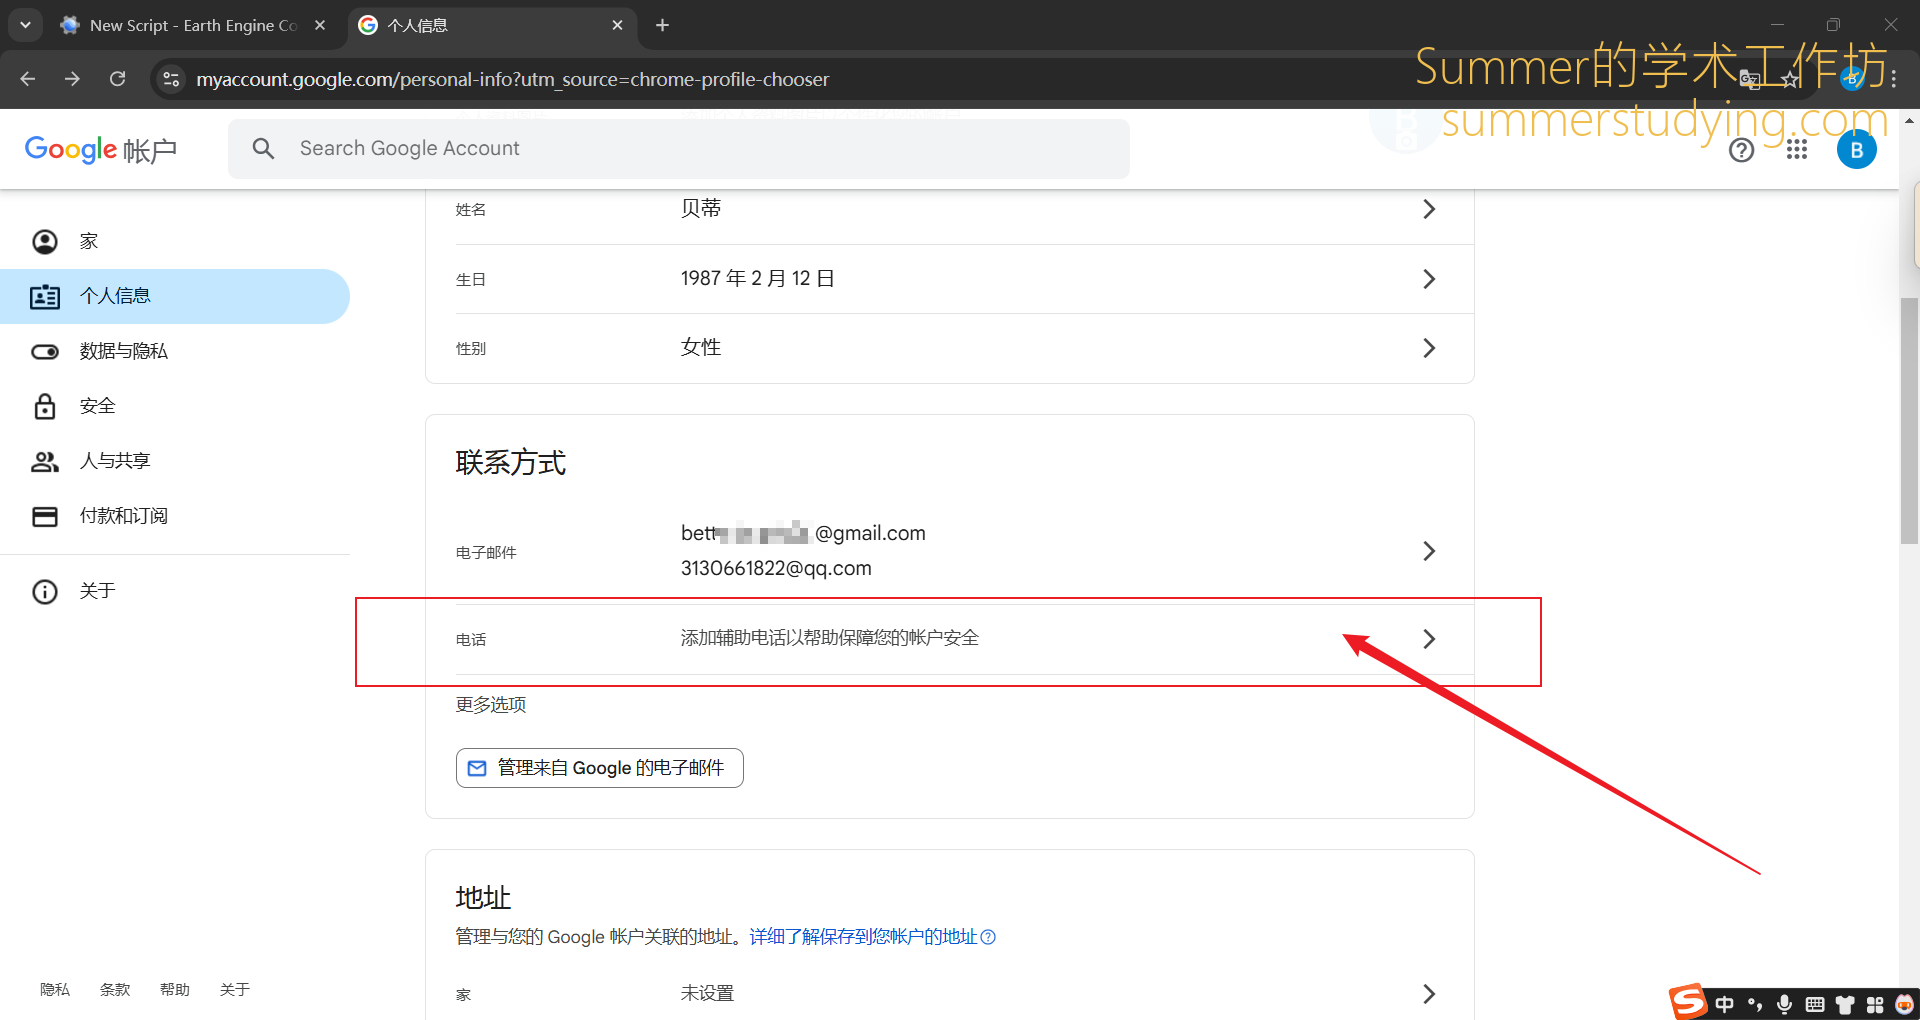1920x1020 pixels.
Task: Click the about info circle icon
Action: coord(45,592)
